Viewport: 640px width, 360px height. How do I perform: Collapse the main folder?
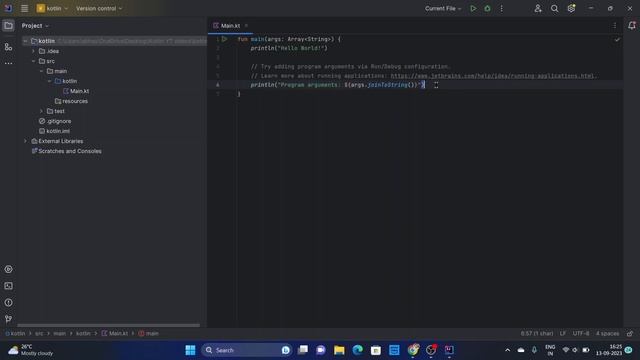tap(41, 71)
